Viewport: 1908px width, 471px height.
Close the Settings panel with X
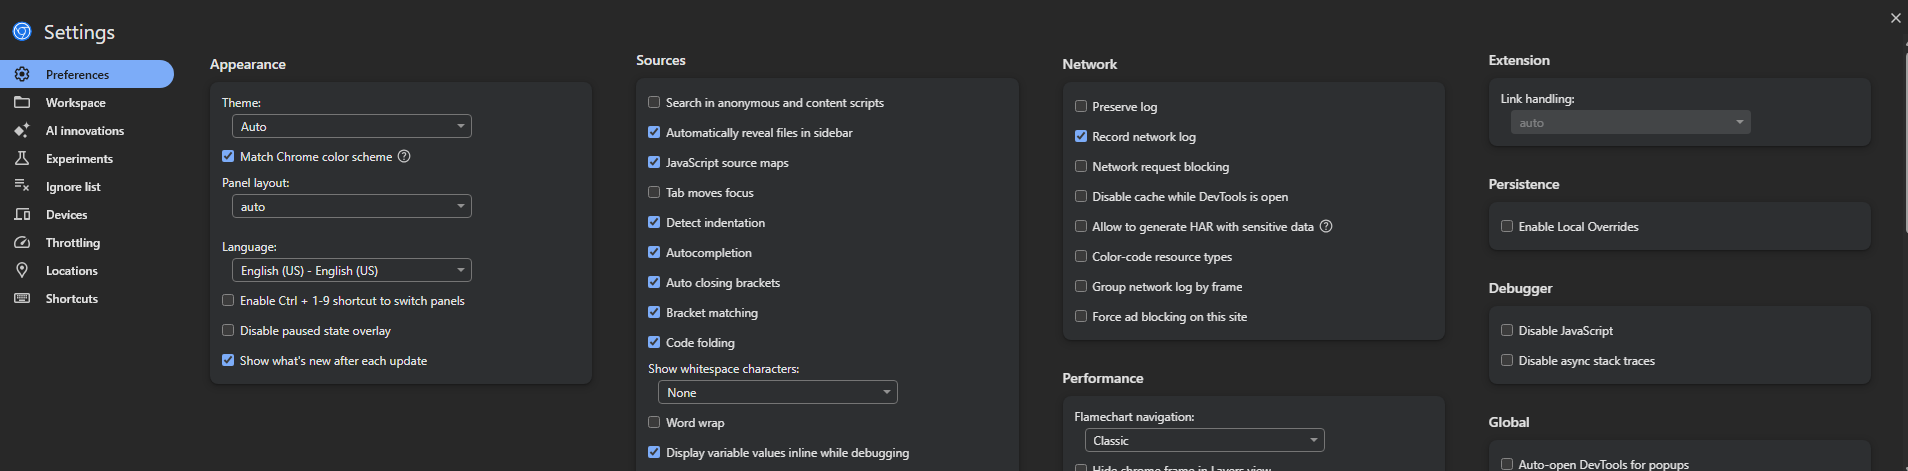(x=1895, y=18)
